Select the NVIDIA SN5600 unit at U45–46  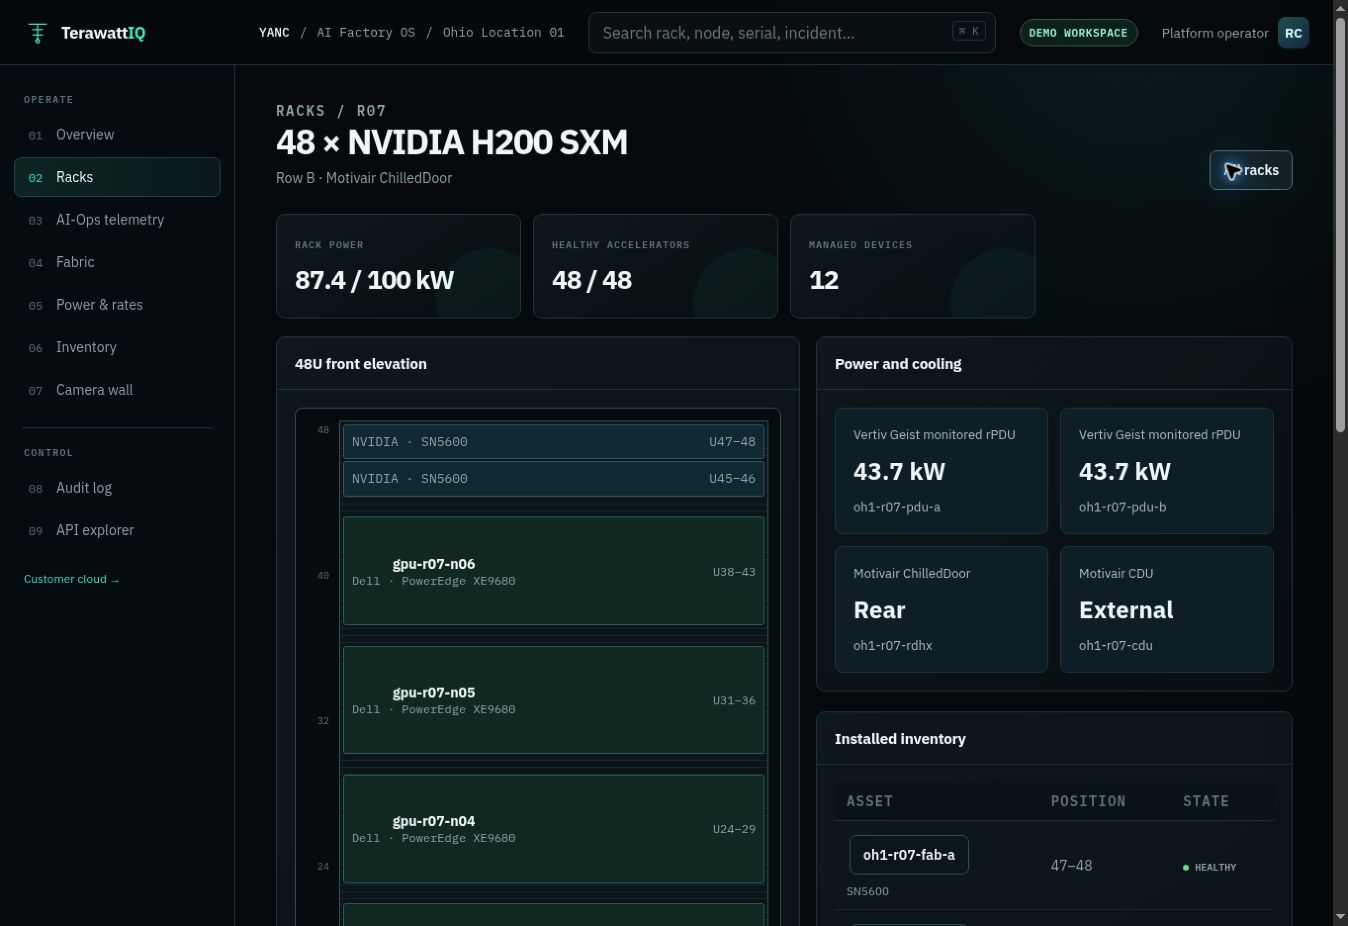(x=554, y=479)
